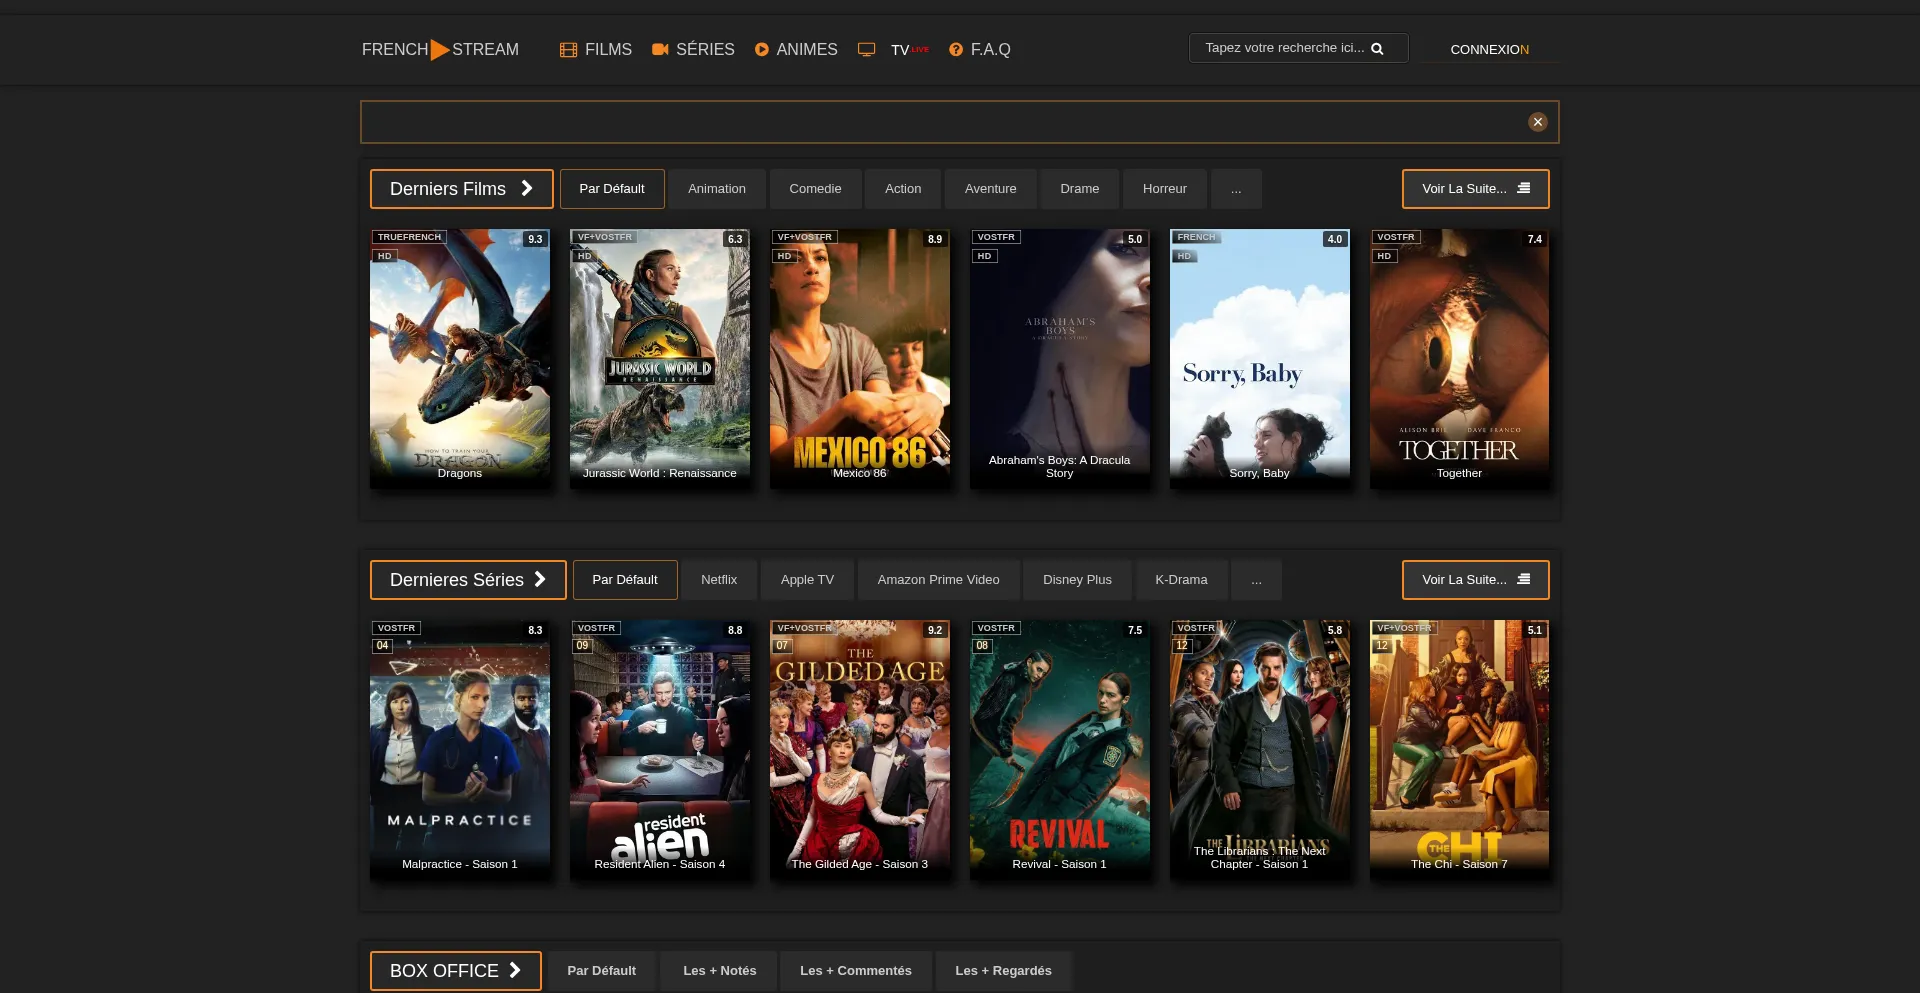
Task: Select the Action film tab
Action: tap(903, 189)
